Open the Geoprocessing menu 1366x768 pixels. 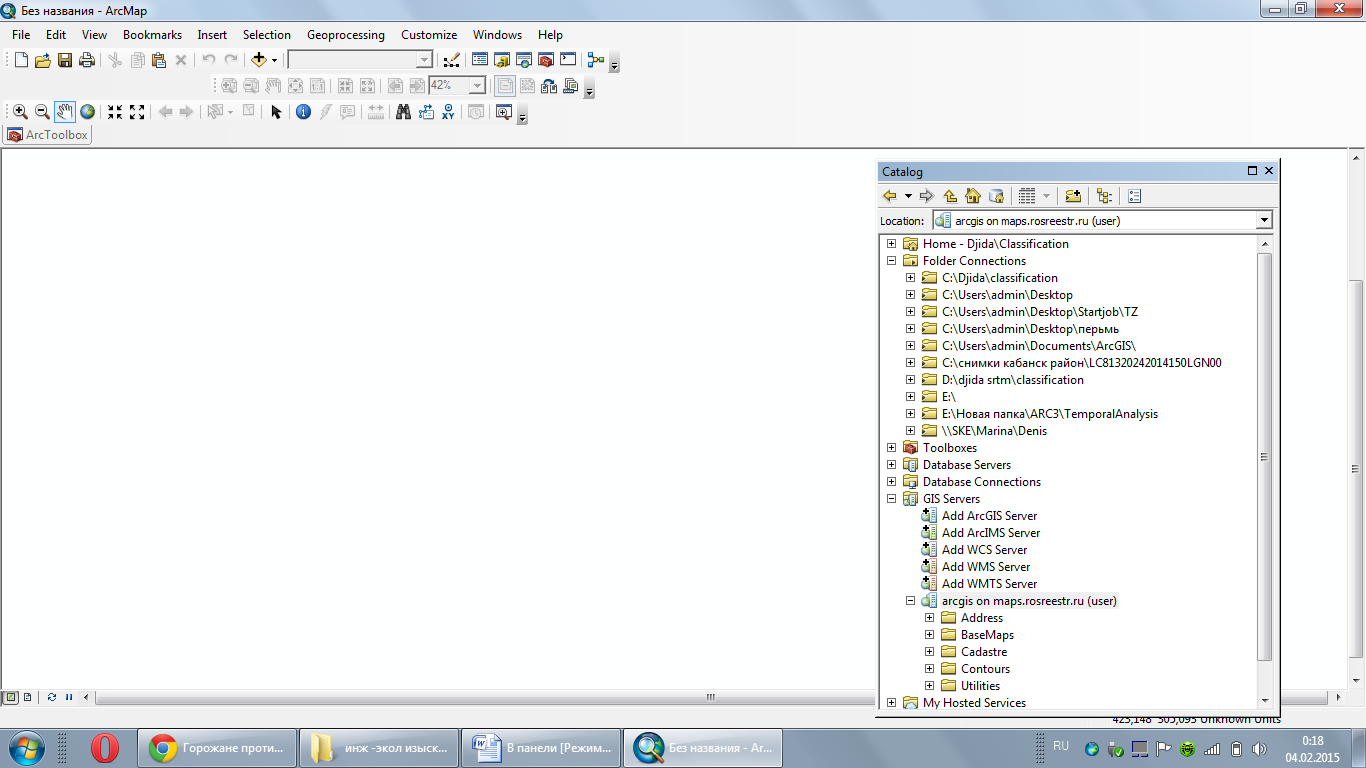tap(346, 35)
